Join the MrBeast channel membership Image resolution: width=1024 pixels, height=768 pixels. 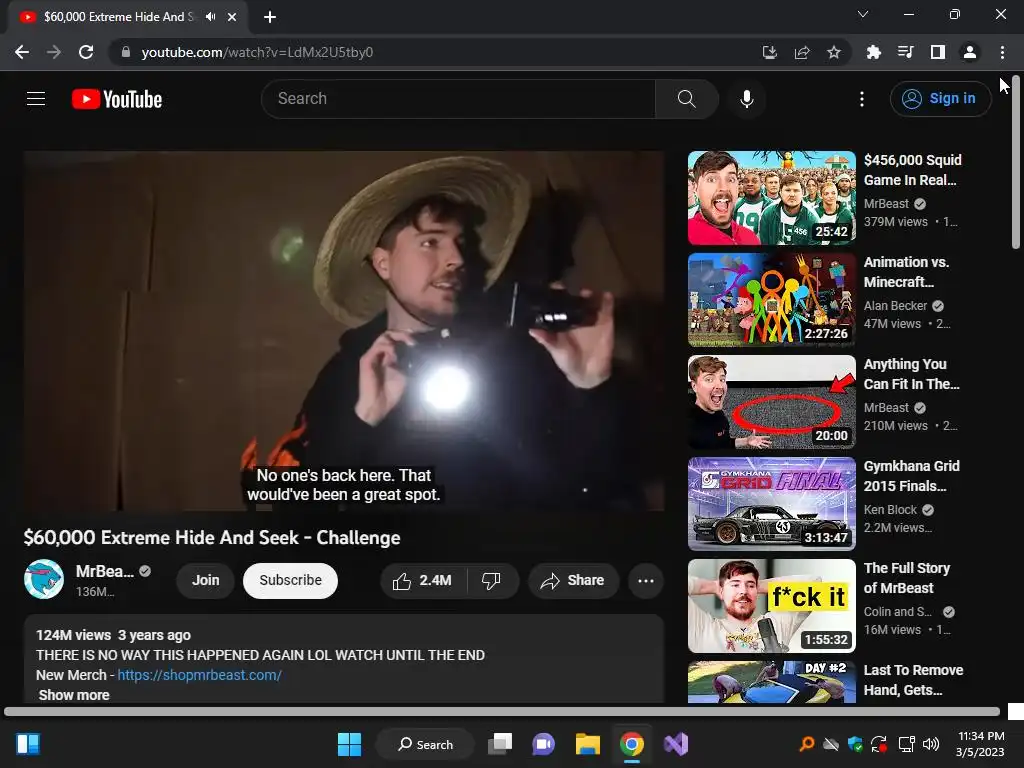click(205, 581)
